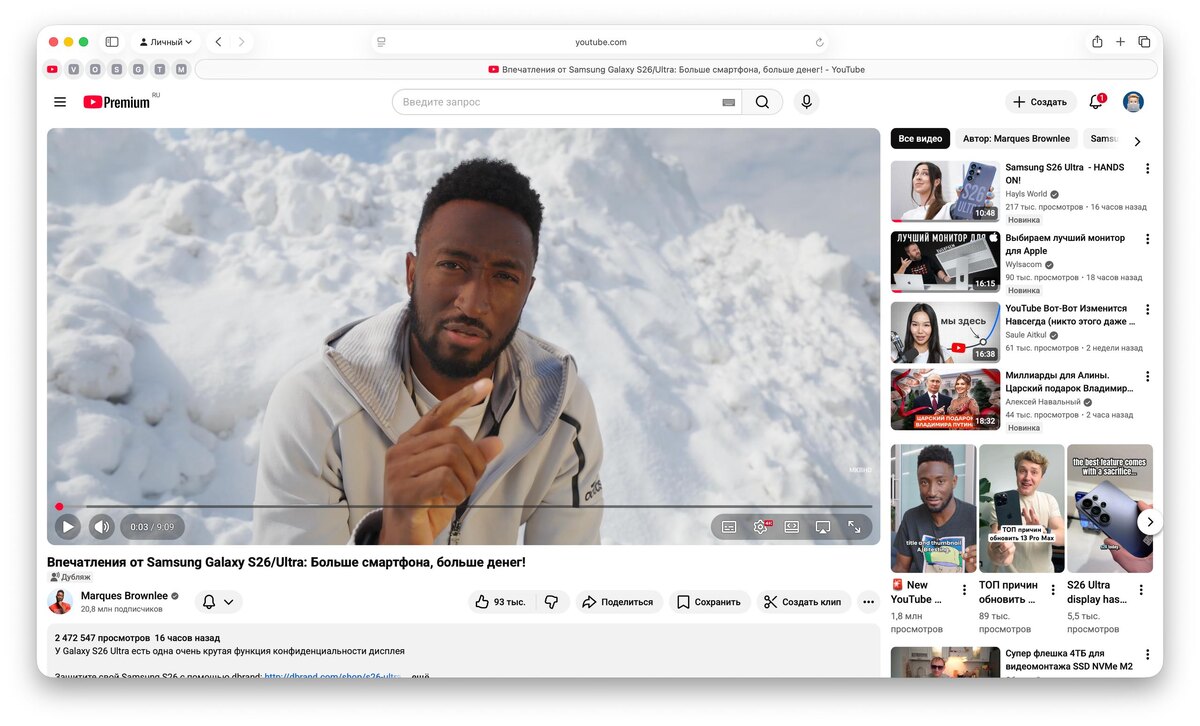The height and width of the screenshot is (726, 1200).
Task: Toggle the Safari sidebar
Action: point(112,42)
